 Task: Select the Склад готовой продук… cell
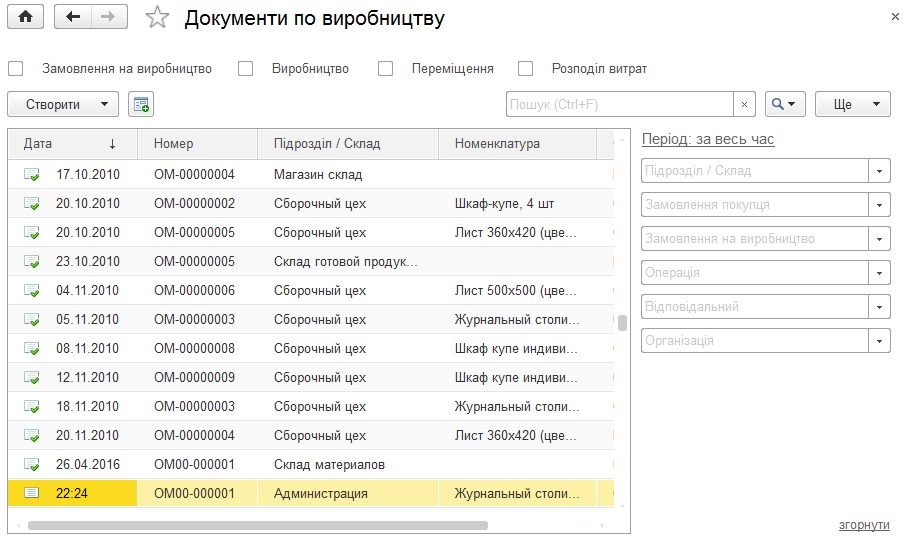tap(346, 261)
